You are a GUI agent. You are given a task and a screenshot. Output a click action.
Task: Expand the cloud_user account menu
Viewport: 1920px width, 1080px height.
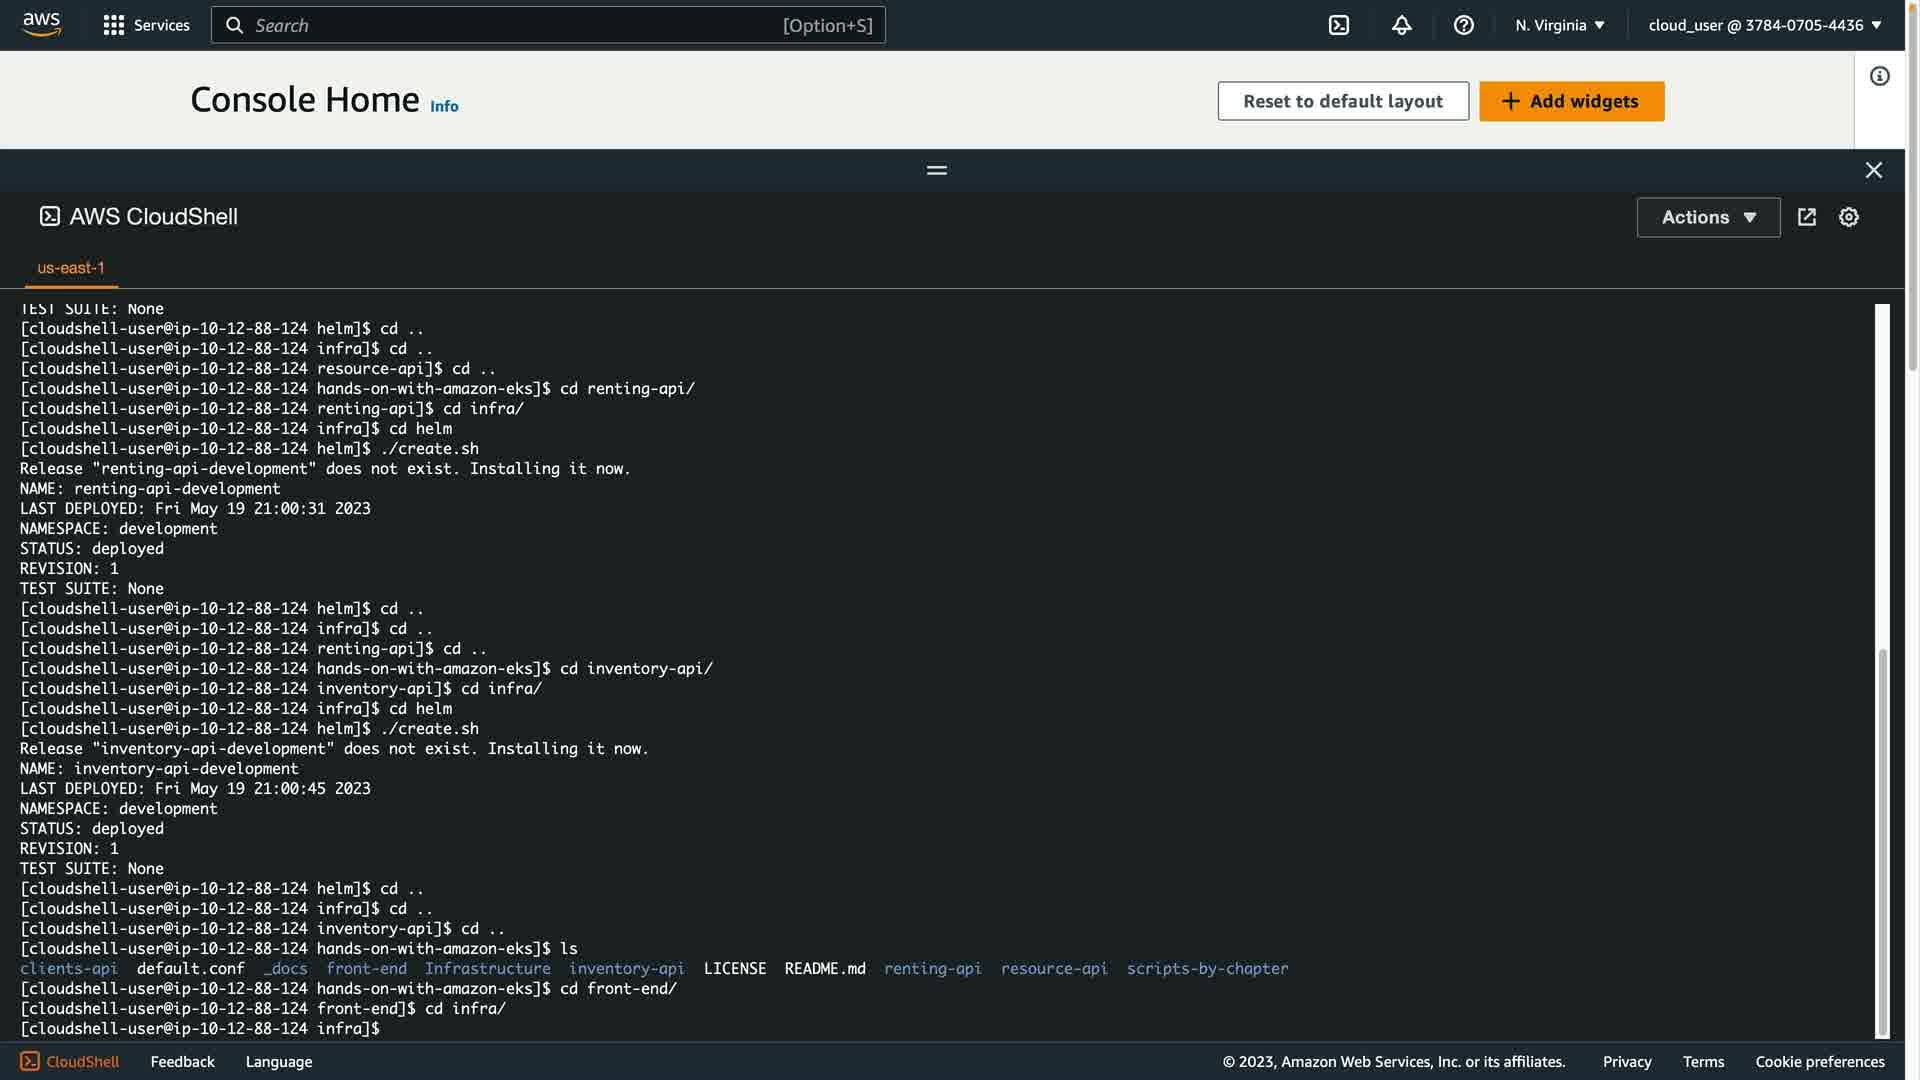pos(1764,25)
